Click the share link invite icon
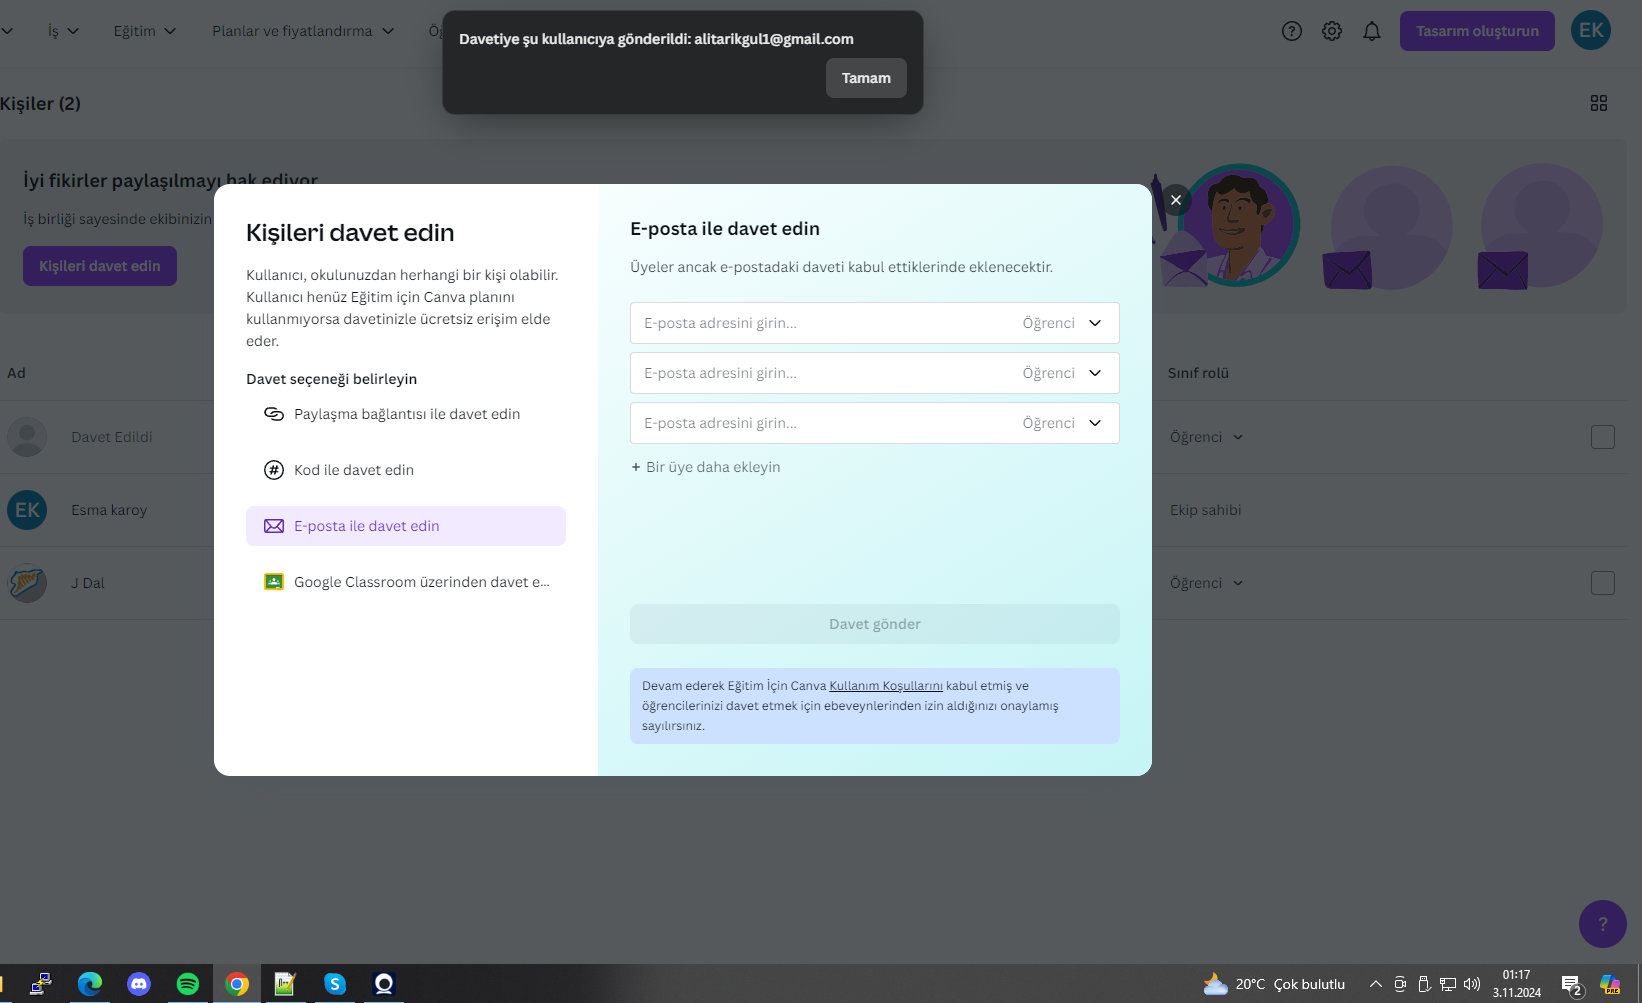The width and height of the screenshot is (1642, 1003). point(273,414)
